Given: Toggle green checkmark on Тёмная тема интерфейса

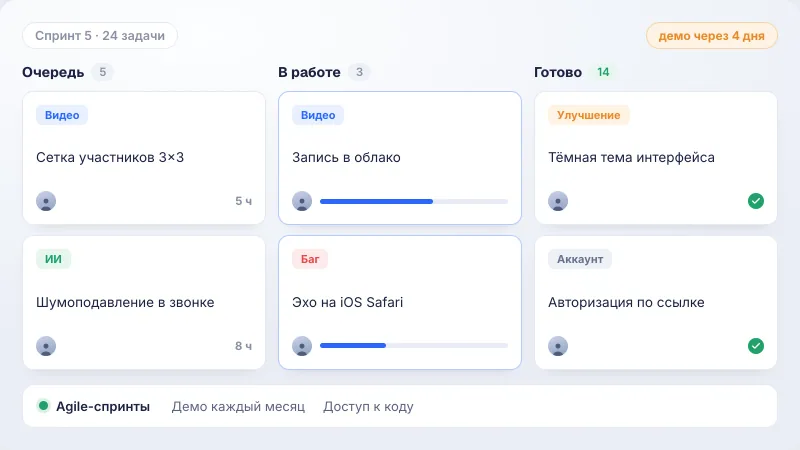Looking at the screenshot, I should point(756,201).
